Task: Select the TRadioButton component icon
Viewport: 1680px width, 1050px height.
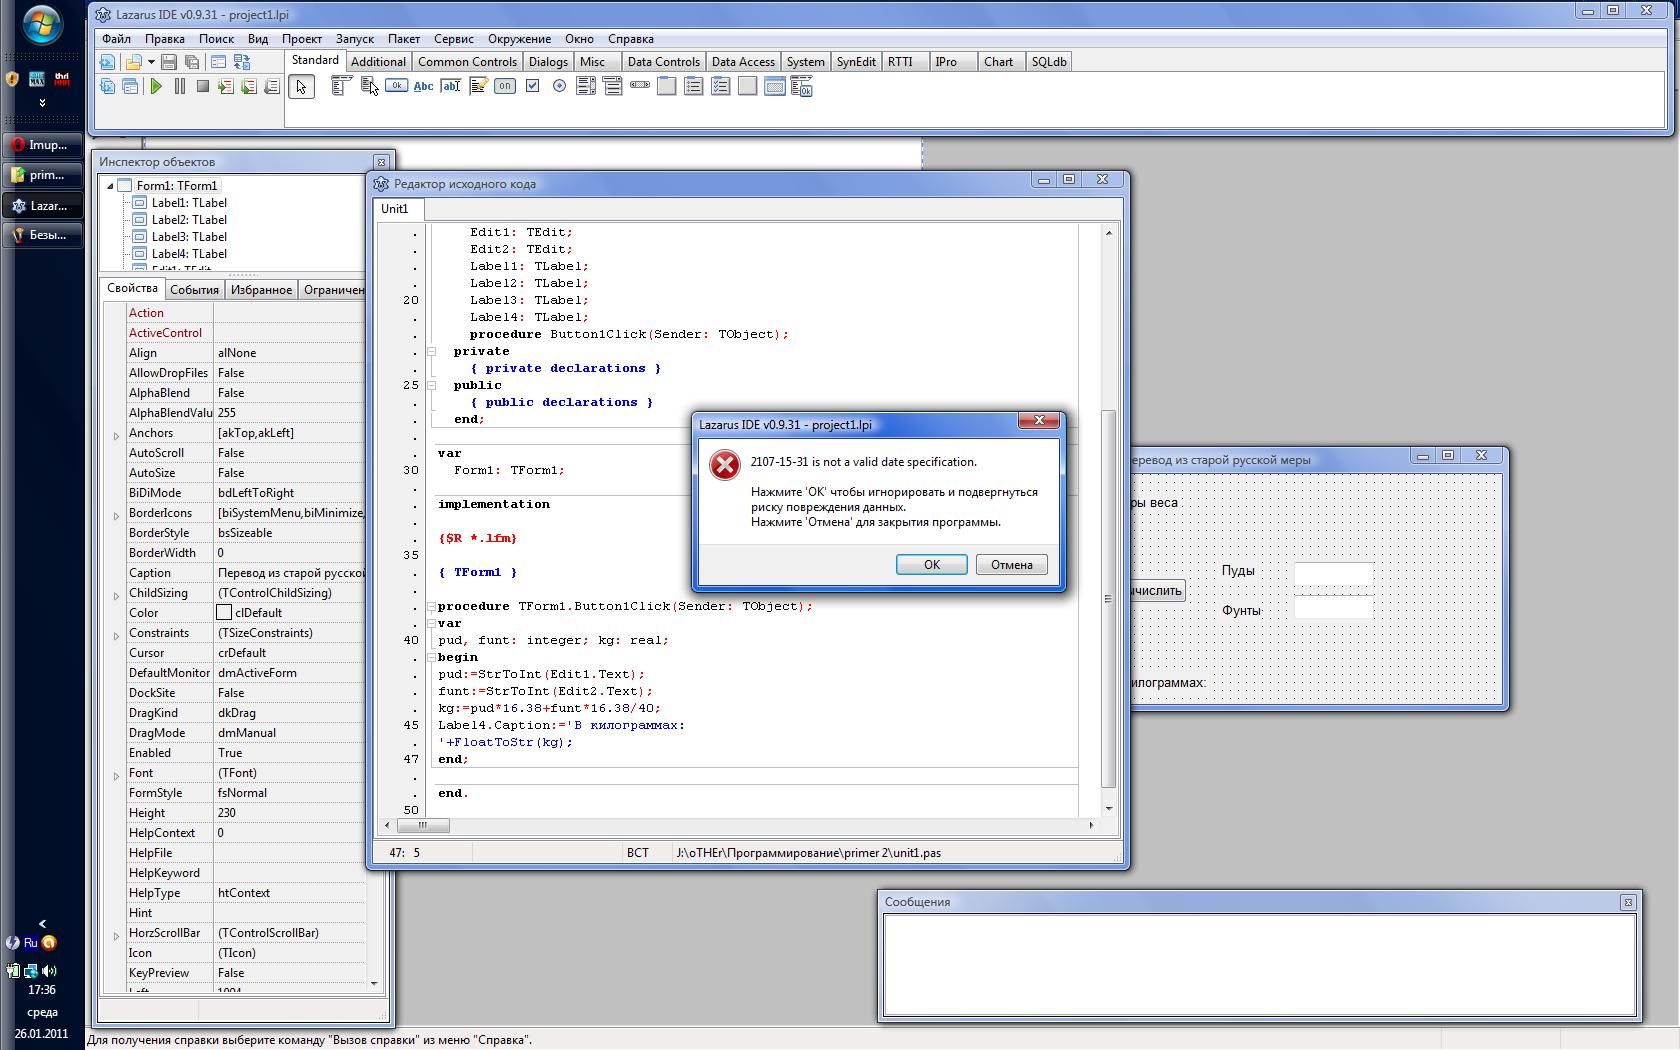Action: [x=559, y=86]
